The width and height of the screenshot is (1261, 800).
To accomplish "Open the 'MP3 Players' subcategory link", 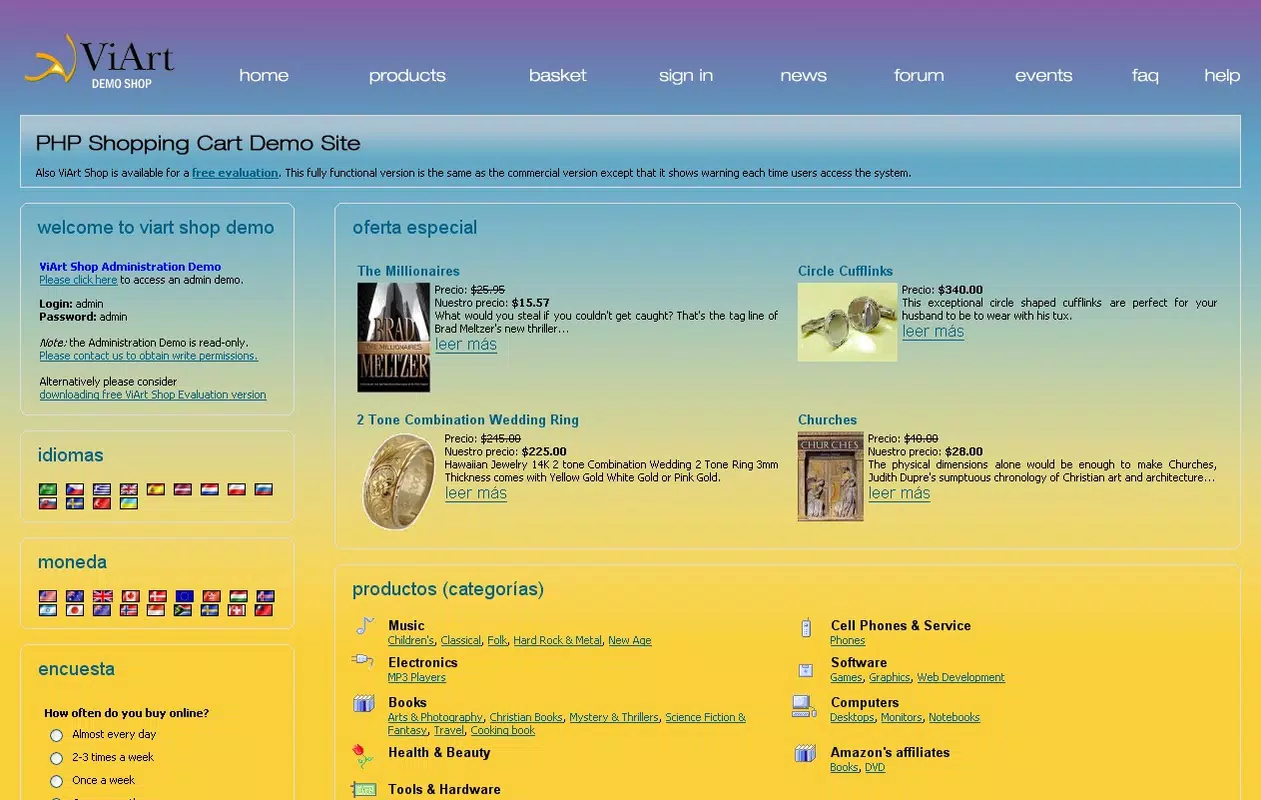I will (x=417, y=678).
